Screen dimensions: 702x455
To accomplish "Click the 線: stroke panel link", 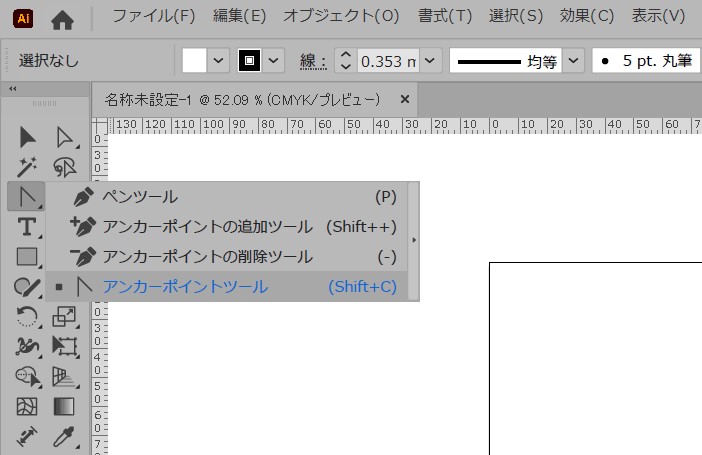I will click(313, 61).
